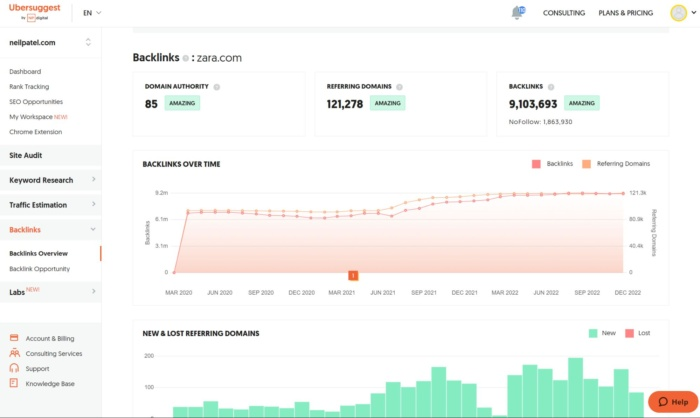
Task: Toggle the New legend green swatch
Action: tap(593, 333)
